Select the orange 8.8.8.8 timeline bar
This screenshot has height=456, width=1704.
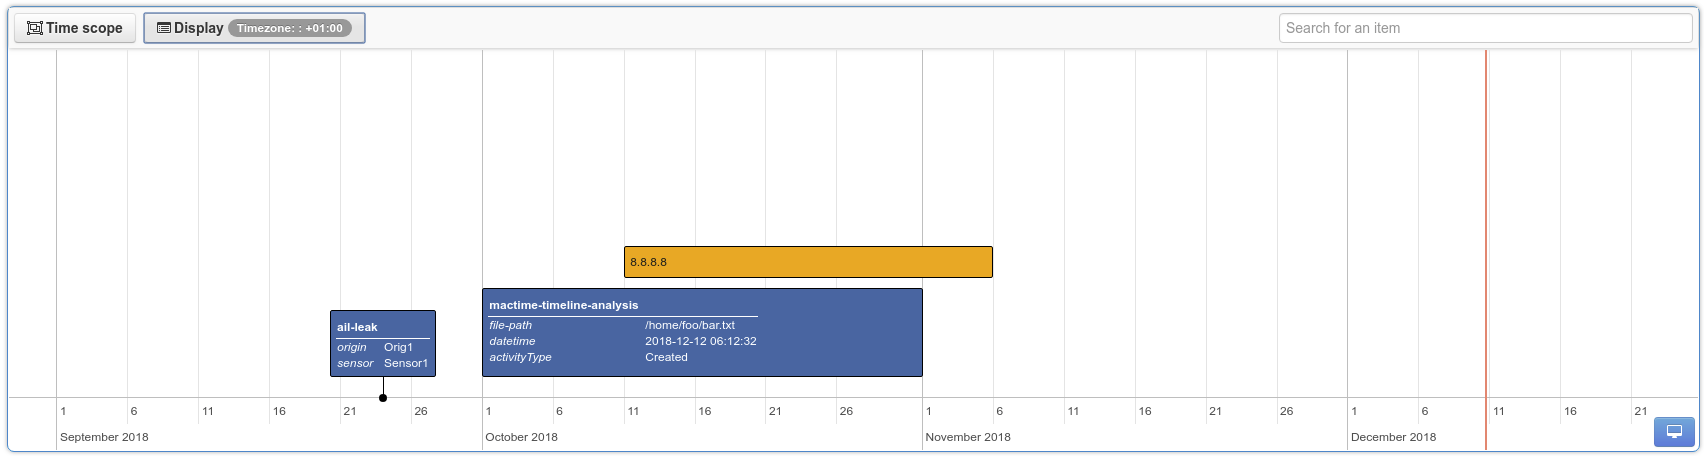pos(808,262)
